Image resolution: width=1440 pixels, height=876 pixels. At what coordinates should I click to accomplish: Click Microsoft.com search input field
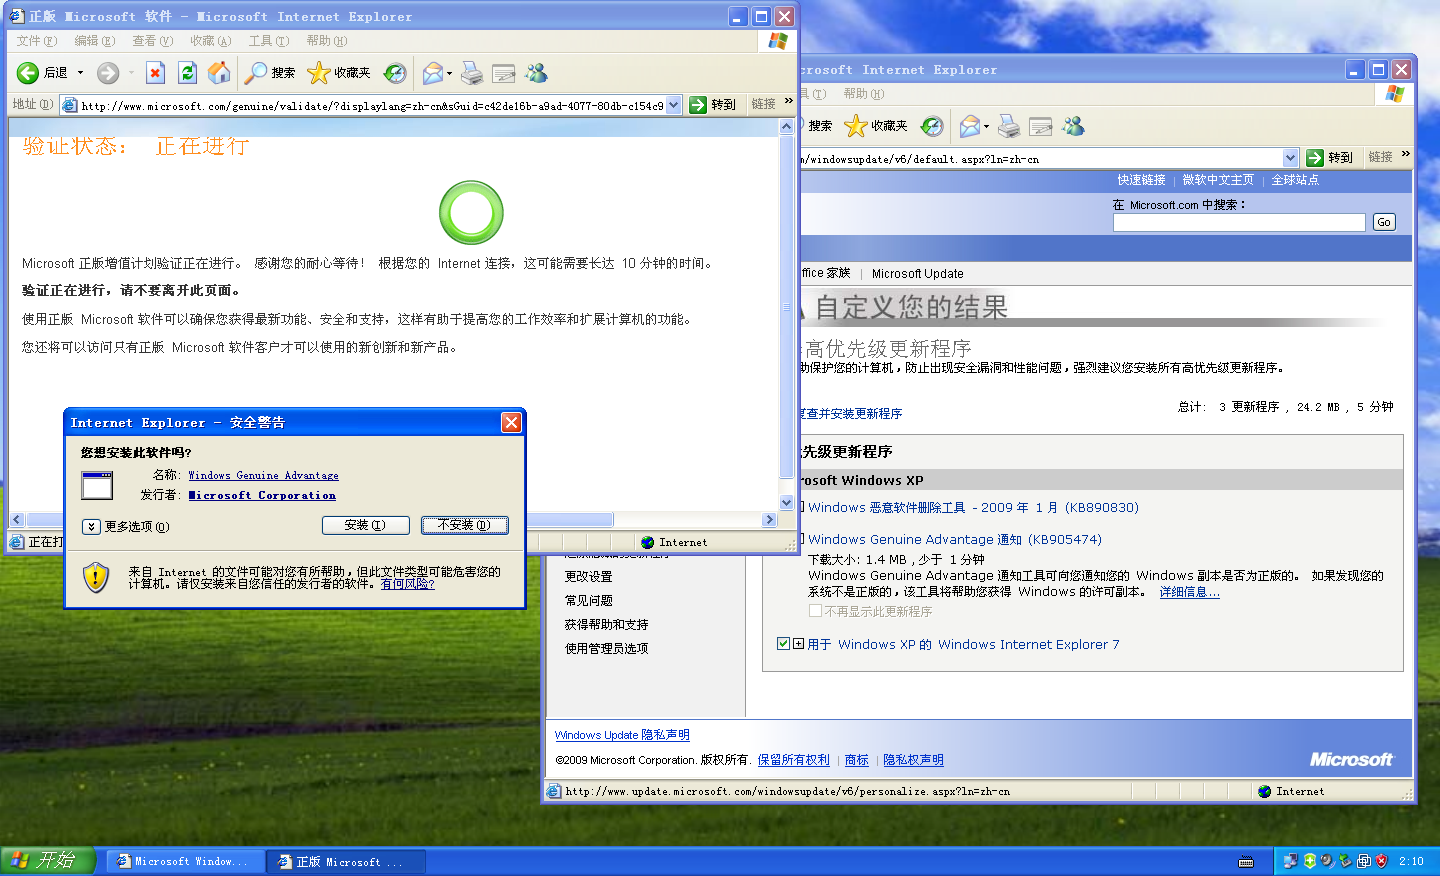pyautogui.click(x=1239, y=222)
